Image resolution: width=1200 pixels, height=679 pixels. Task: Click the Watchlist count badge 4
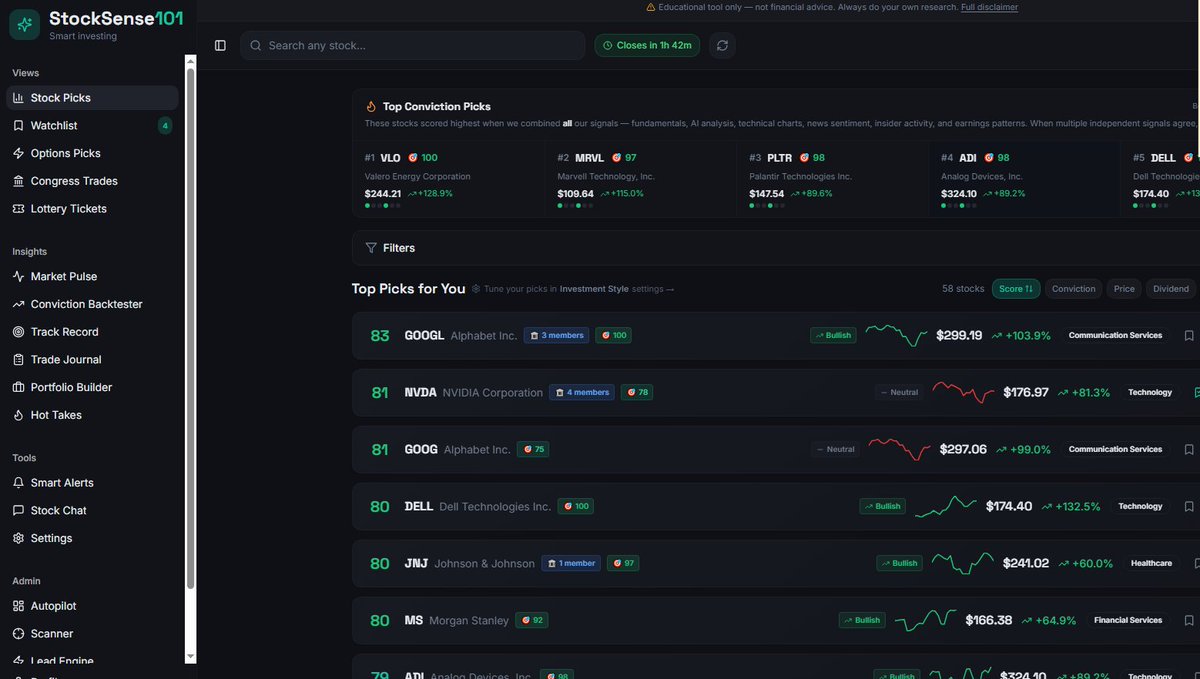(x=165, y=126)
